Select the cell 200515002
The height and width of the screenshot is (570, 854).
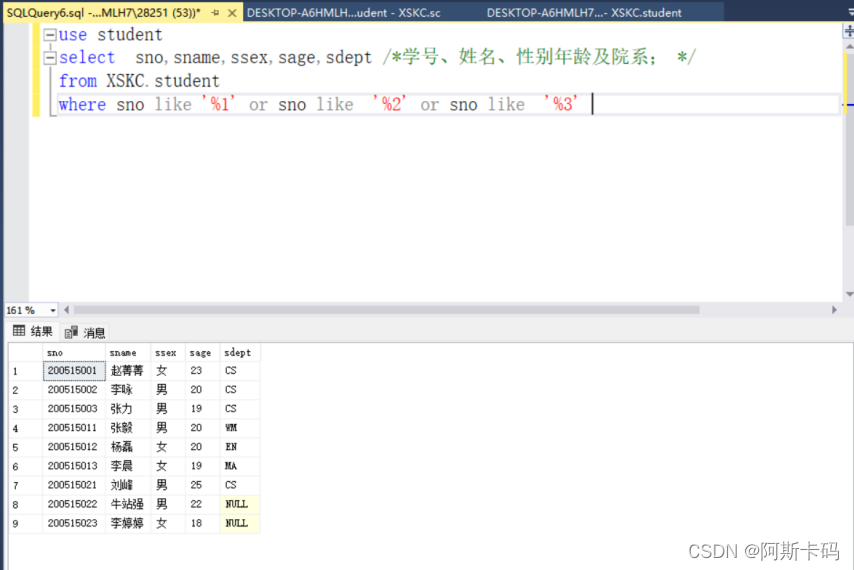[74, 390]
